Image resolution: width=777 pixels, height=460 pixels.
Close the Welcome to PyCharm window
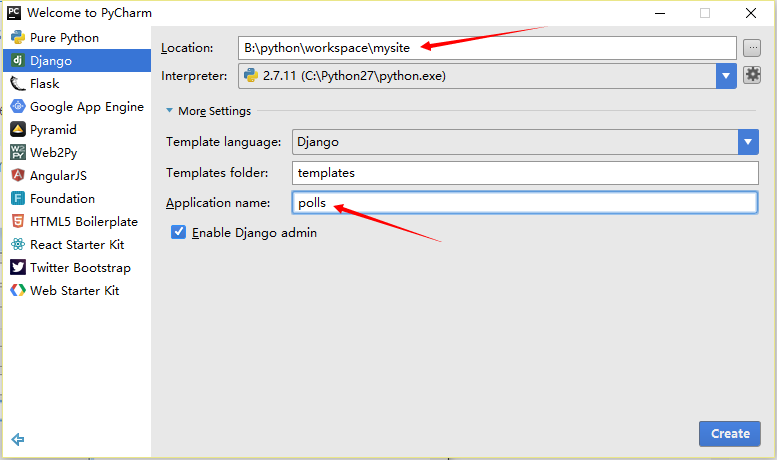click(x=751, y=13)
